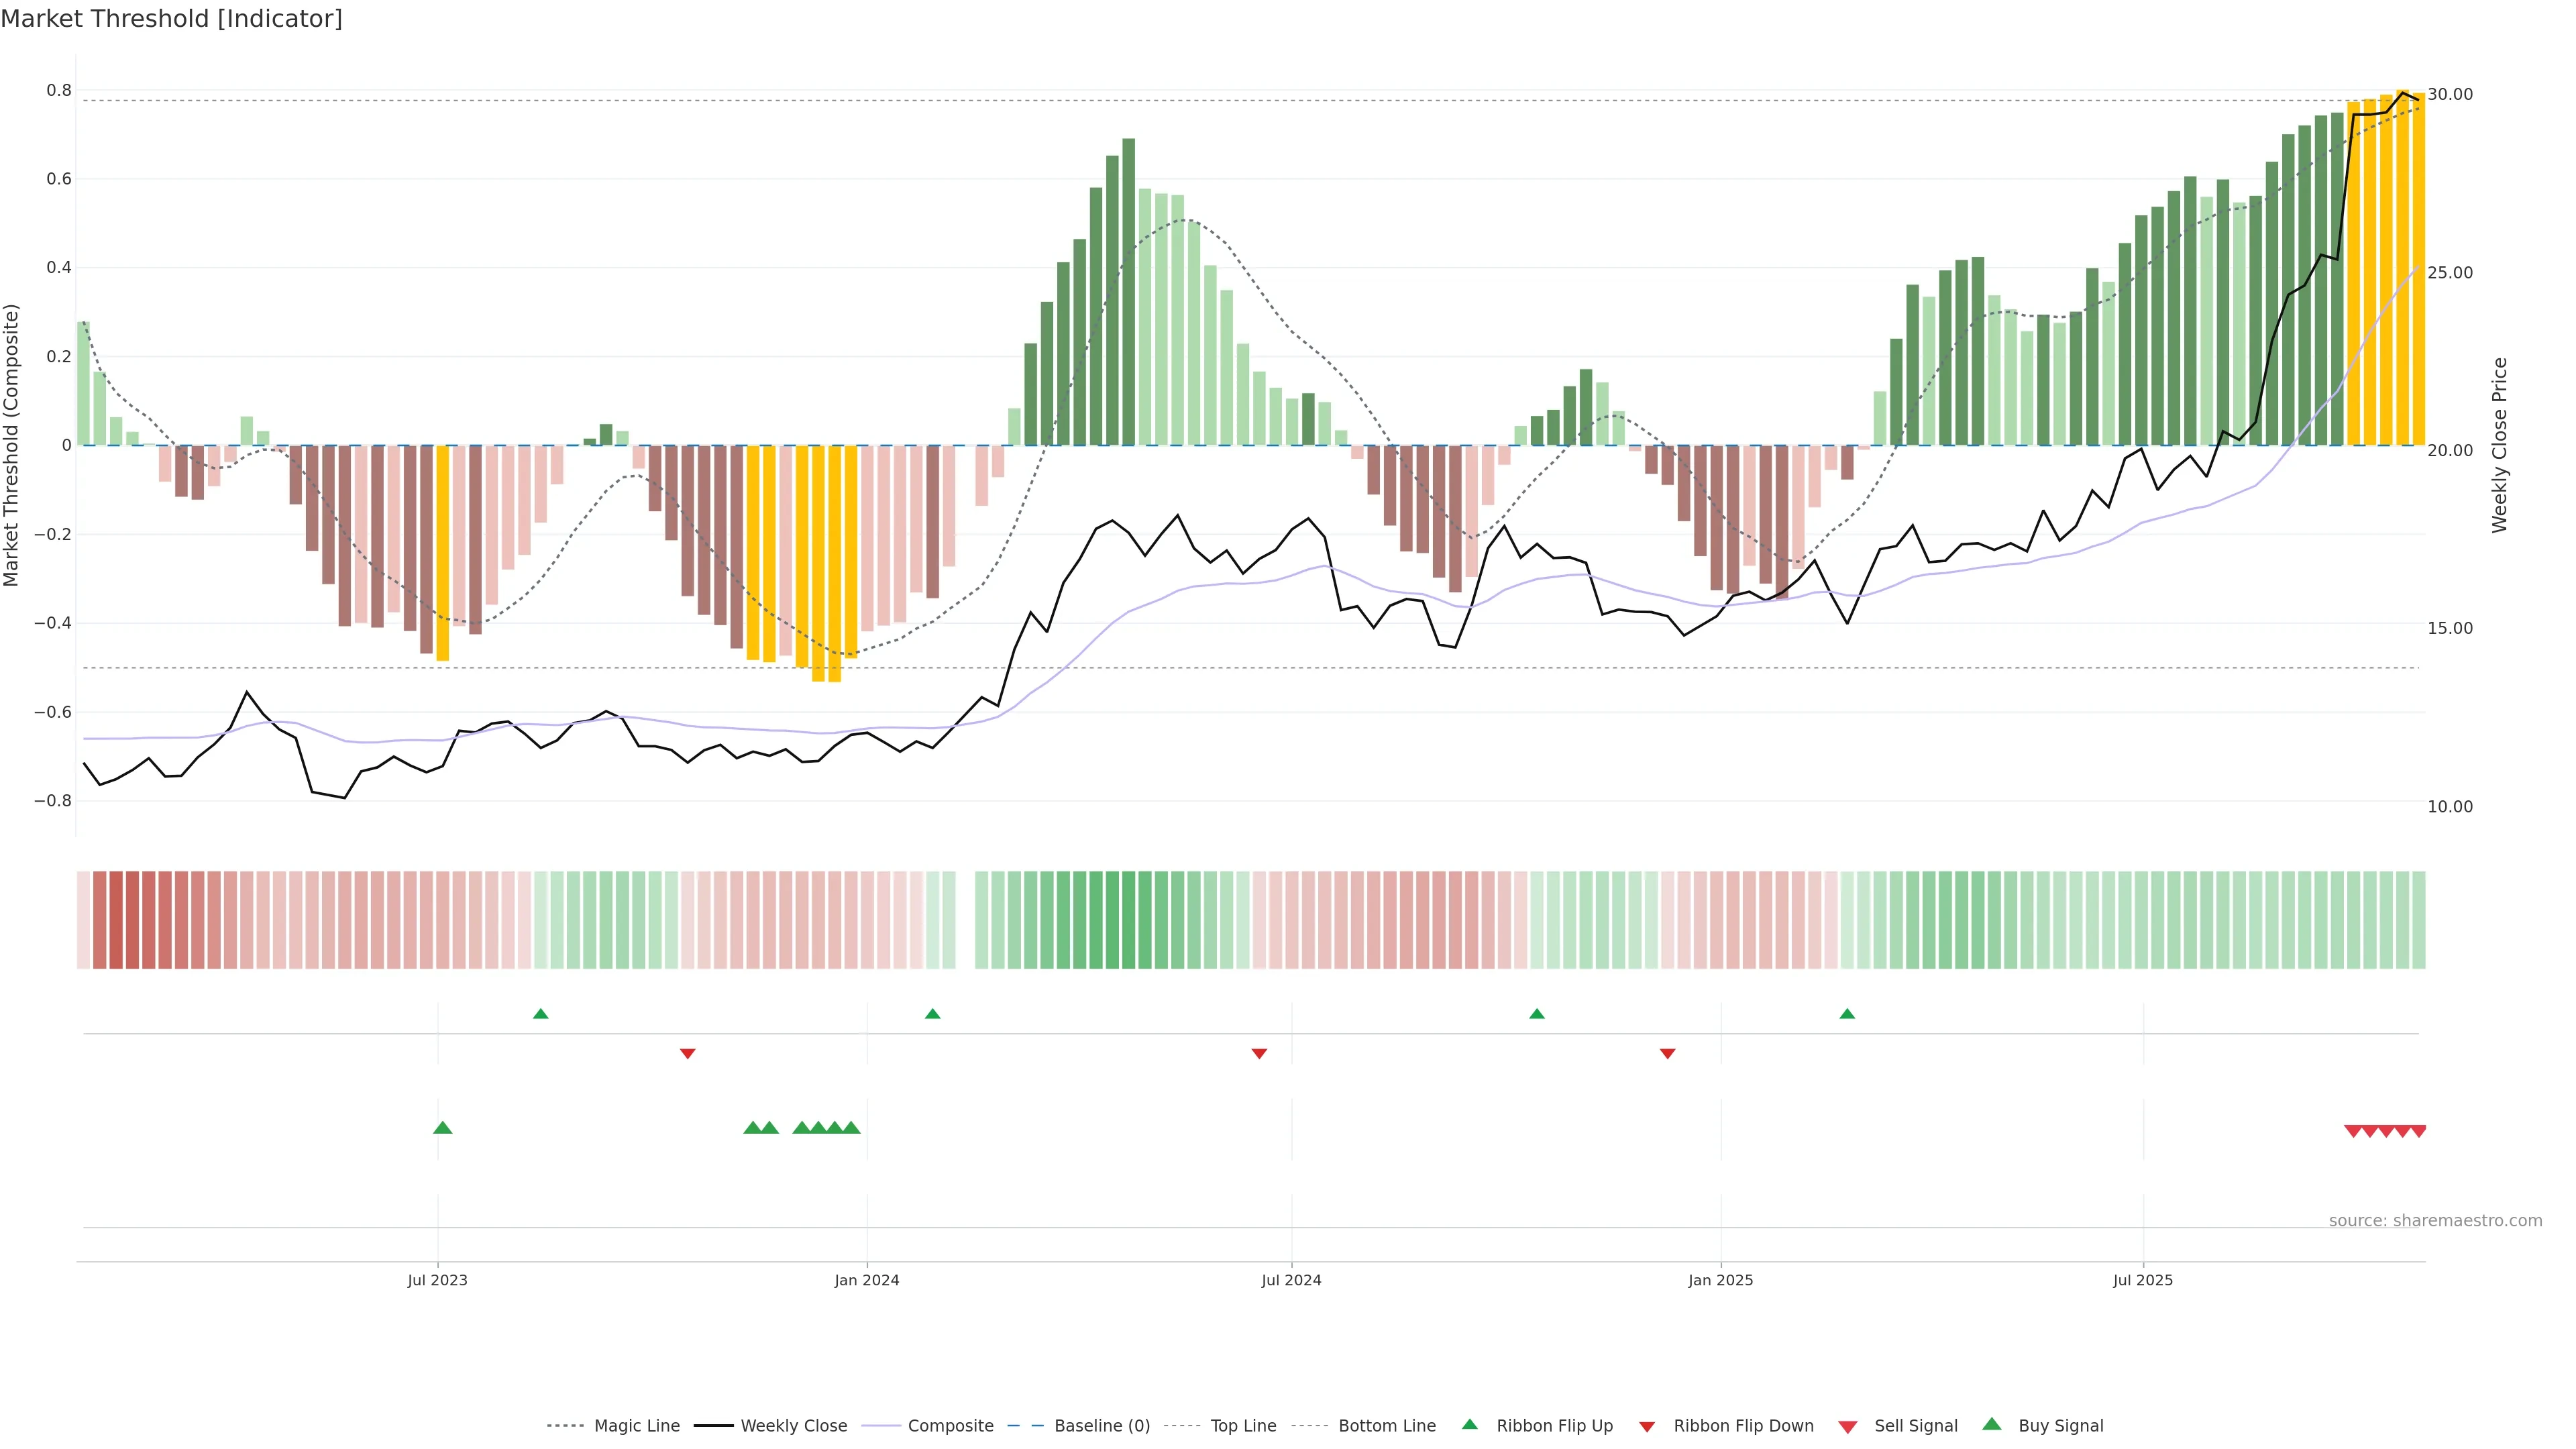Click the Jan 2024 x-axis label
This screenshot has width=2576, height=1449.
(x=867, y=1280)
